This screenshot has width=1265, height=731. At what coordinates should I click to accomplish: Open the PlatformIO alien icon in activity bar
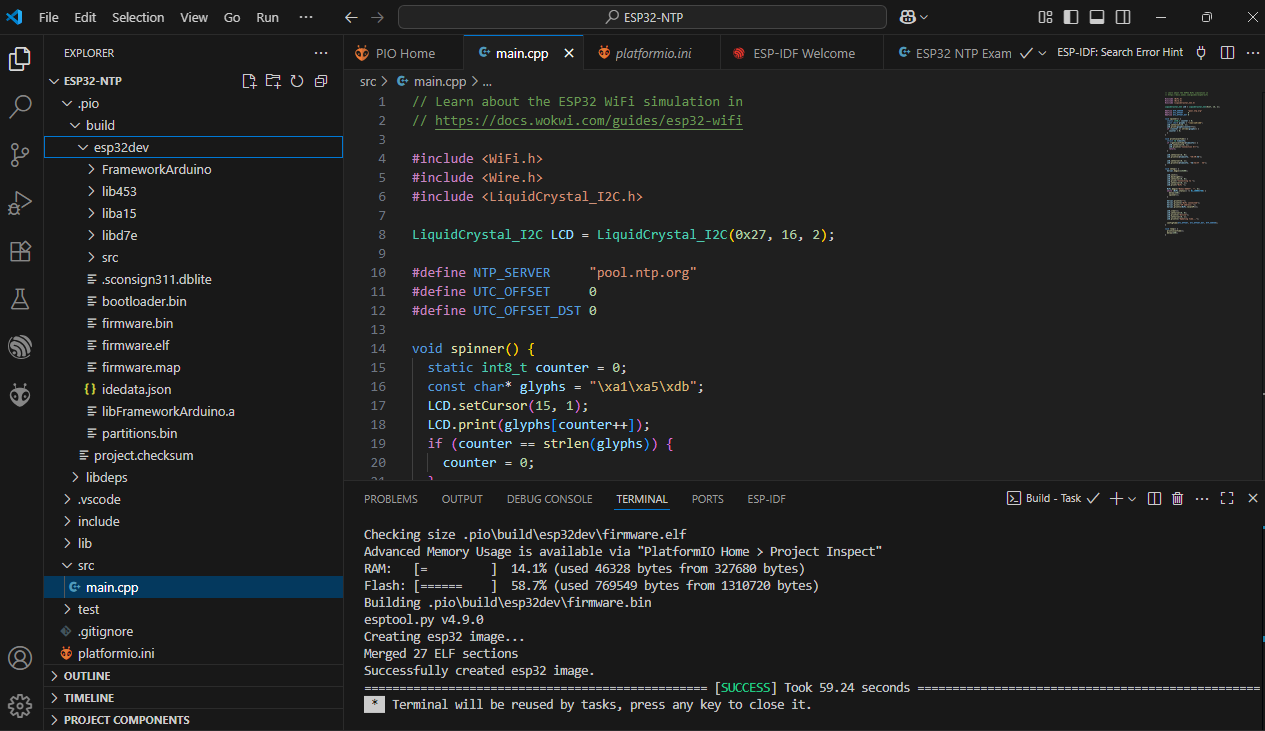coord(20,395)
